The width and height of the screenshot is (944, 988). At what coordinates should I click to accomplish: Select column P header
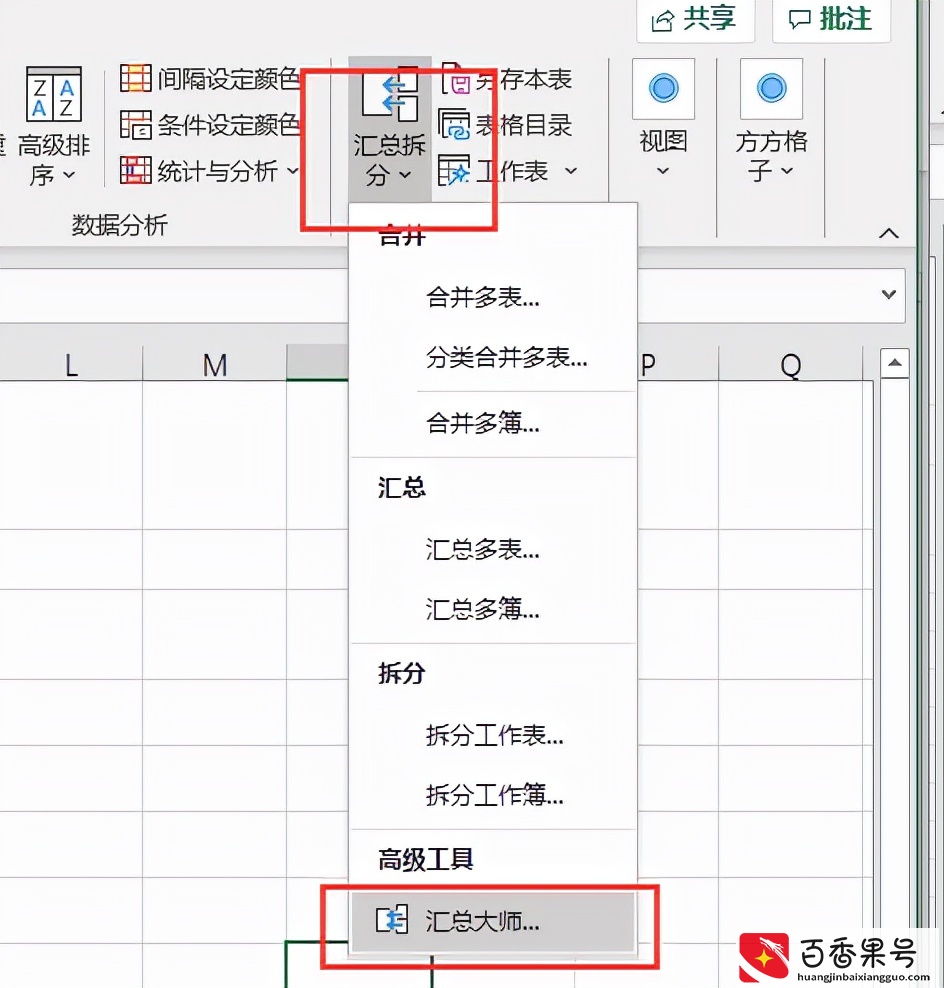(678, 364)
